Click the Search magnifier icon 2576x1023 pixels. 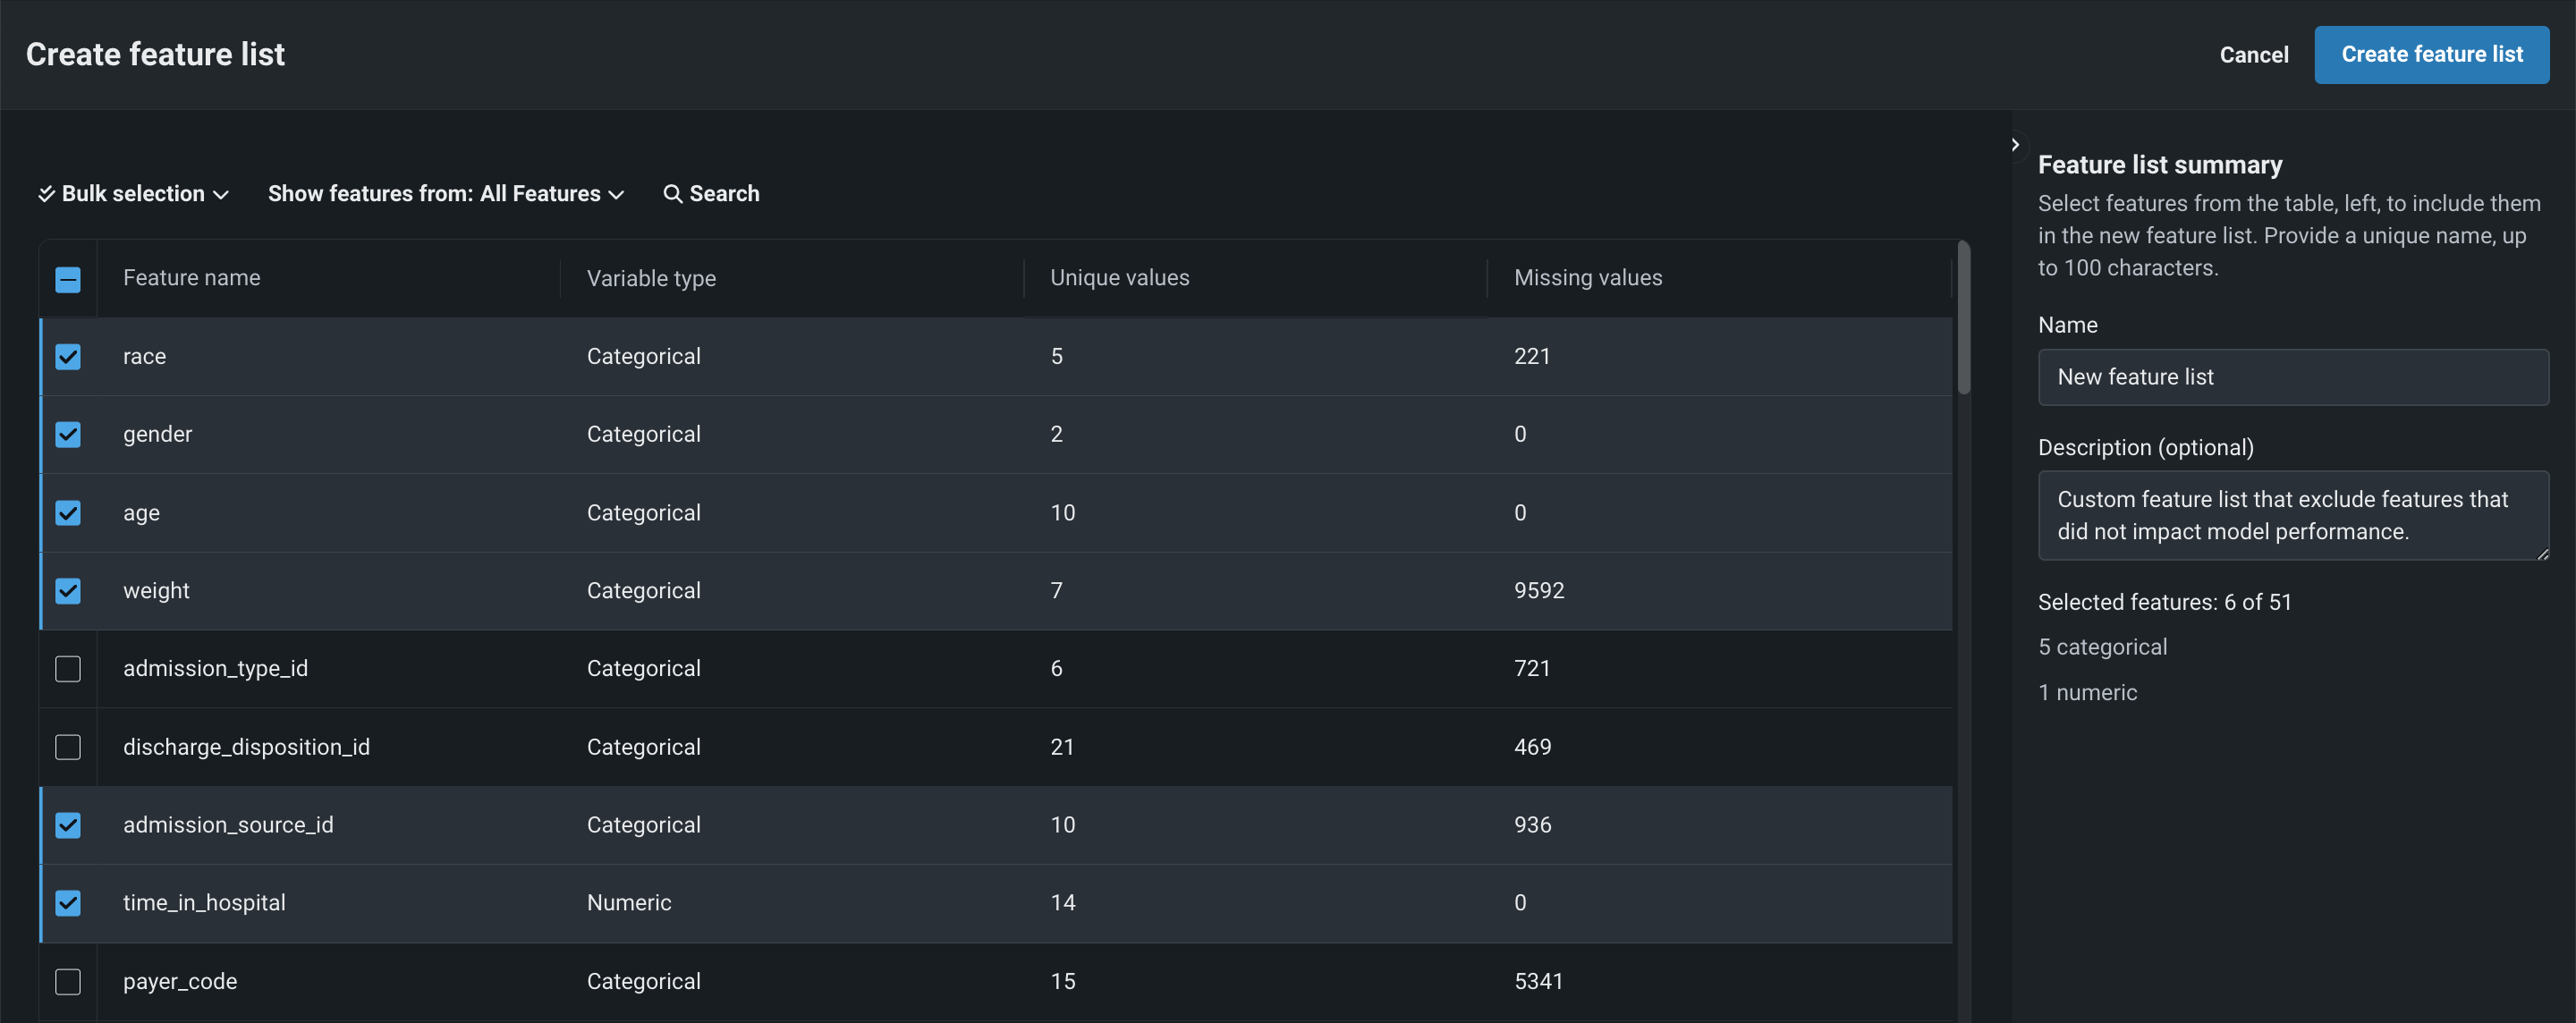click(x=673, y=194)
